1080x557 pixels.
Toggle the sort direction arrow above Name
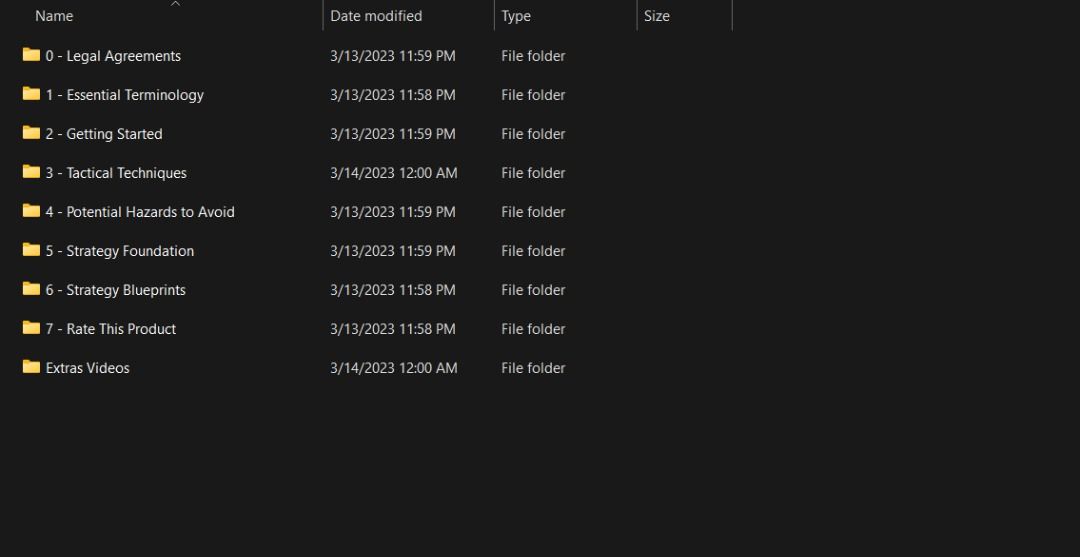click(x=176, y=4)
